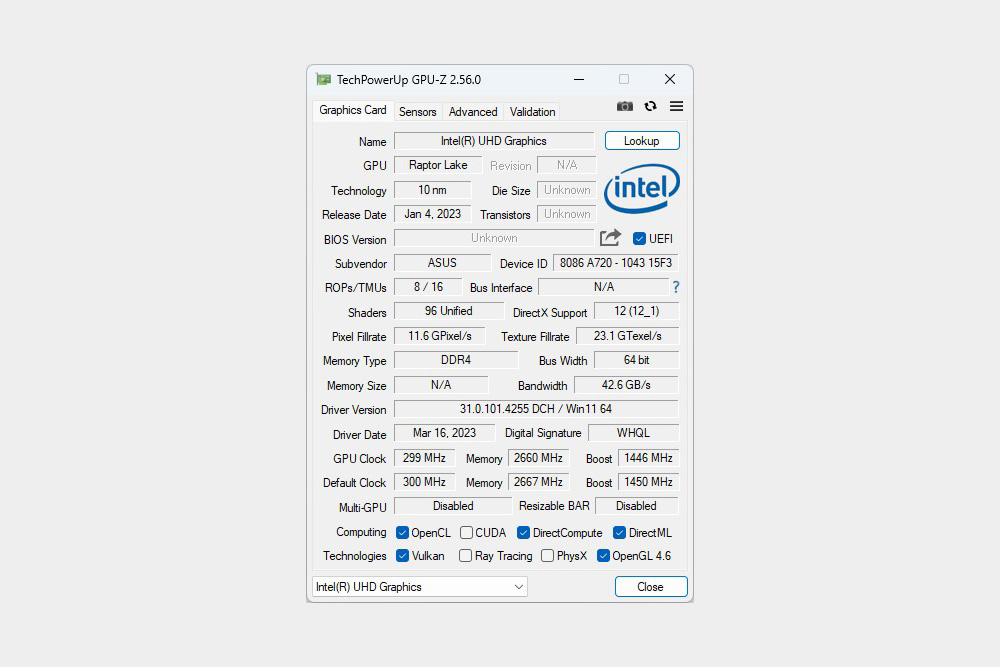Screen dimensions: 1000x667
Task: Click the BIOS Version field Unknown
Action: pyautogui.click(x=494, y=238)
